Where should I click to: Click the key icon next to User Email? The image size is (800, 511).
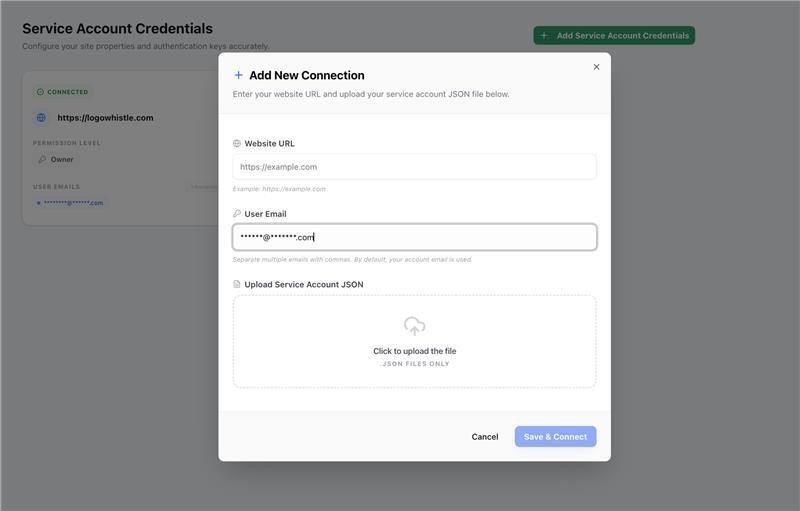[x=237, y=214]
